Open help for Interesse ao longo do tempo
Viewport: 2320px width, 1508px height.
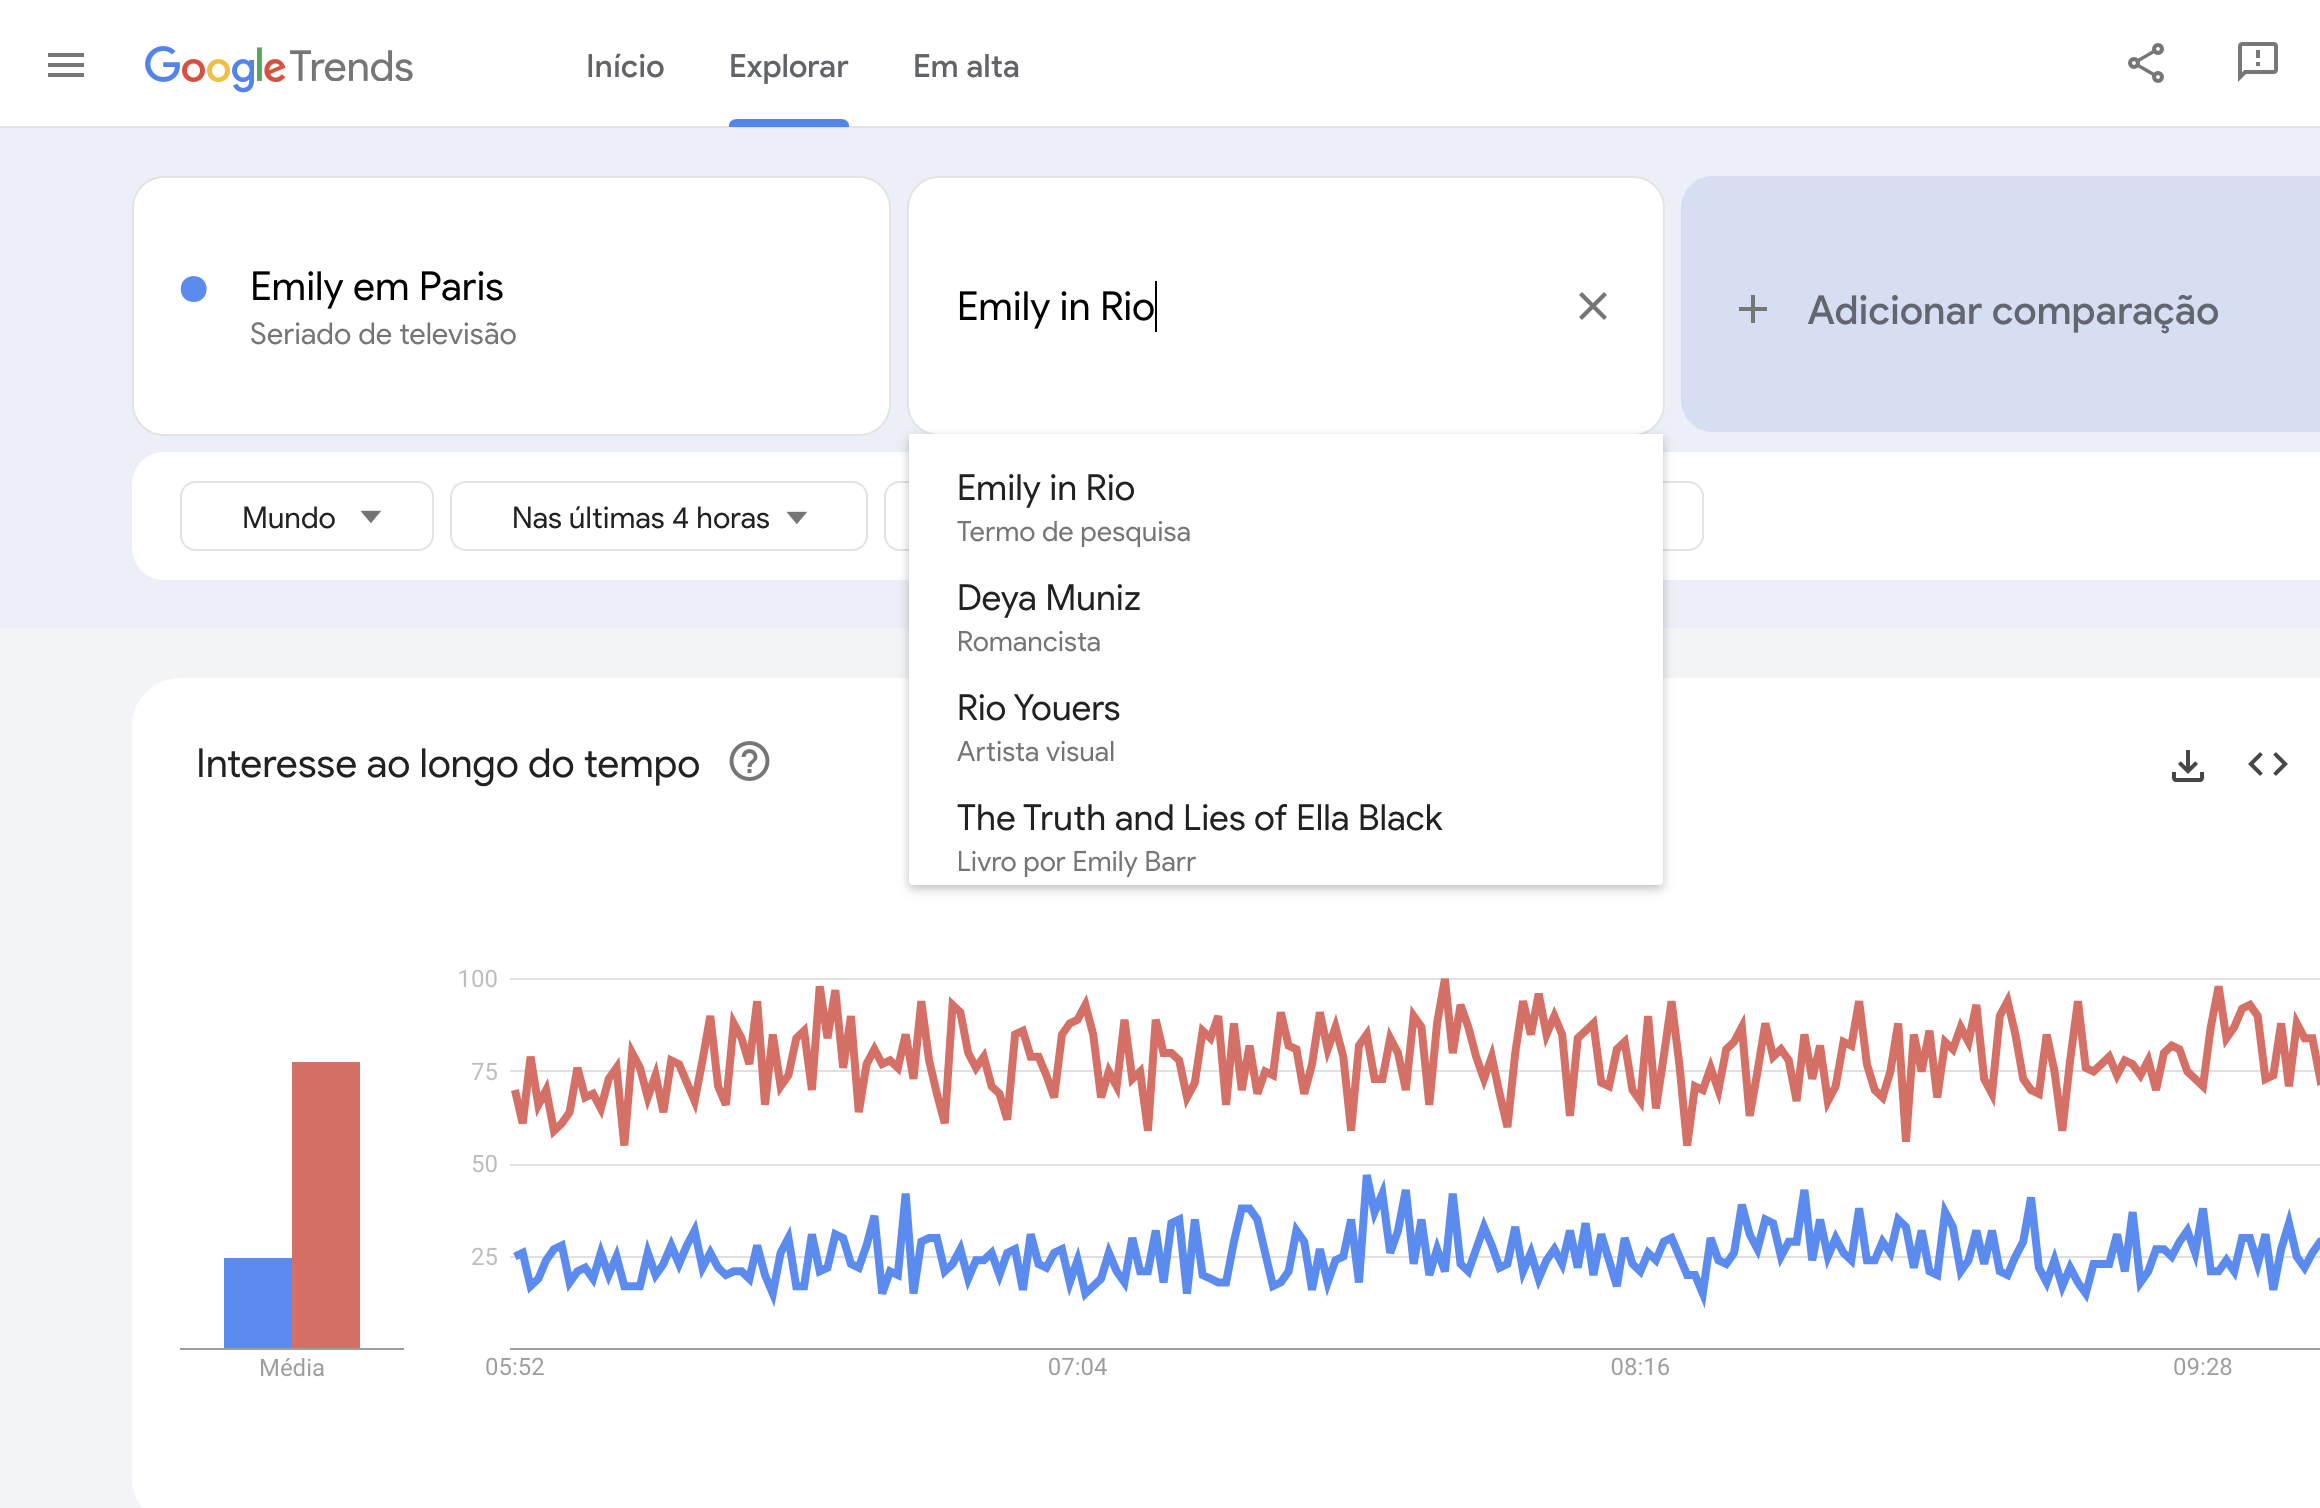pyautogui.click(x=749, y=763)
